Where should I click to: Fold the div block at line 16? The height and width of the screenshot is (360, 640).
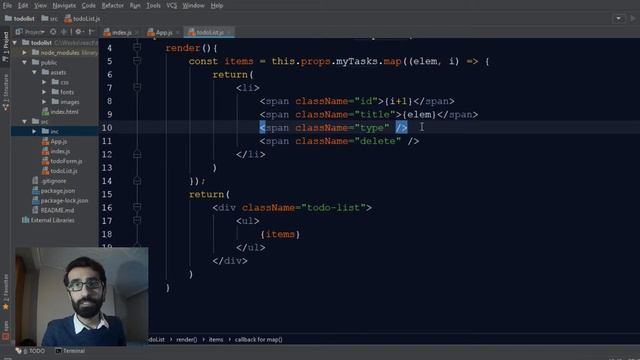pyautogui.click(x=137, y=207)
